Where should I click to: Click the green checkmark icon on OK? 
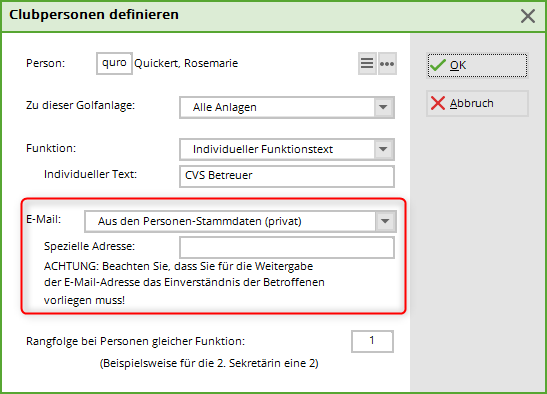[437, 65]
